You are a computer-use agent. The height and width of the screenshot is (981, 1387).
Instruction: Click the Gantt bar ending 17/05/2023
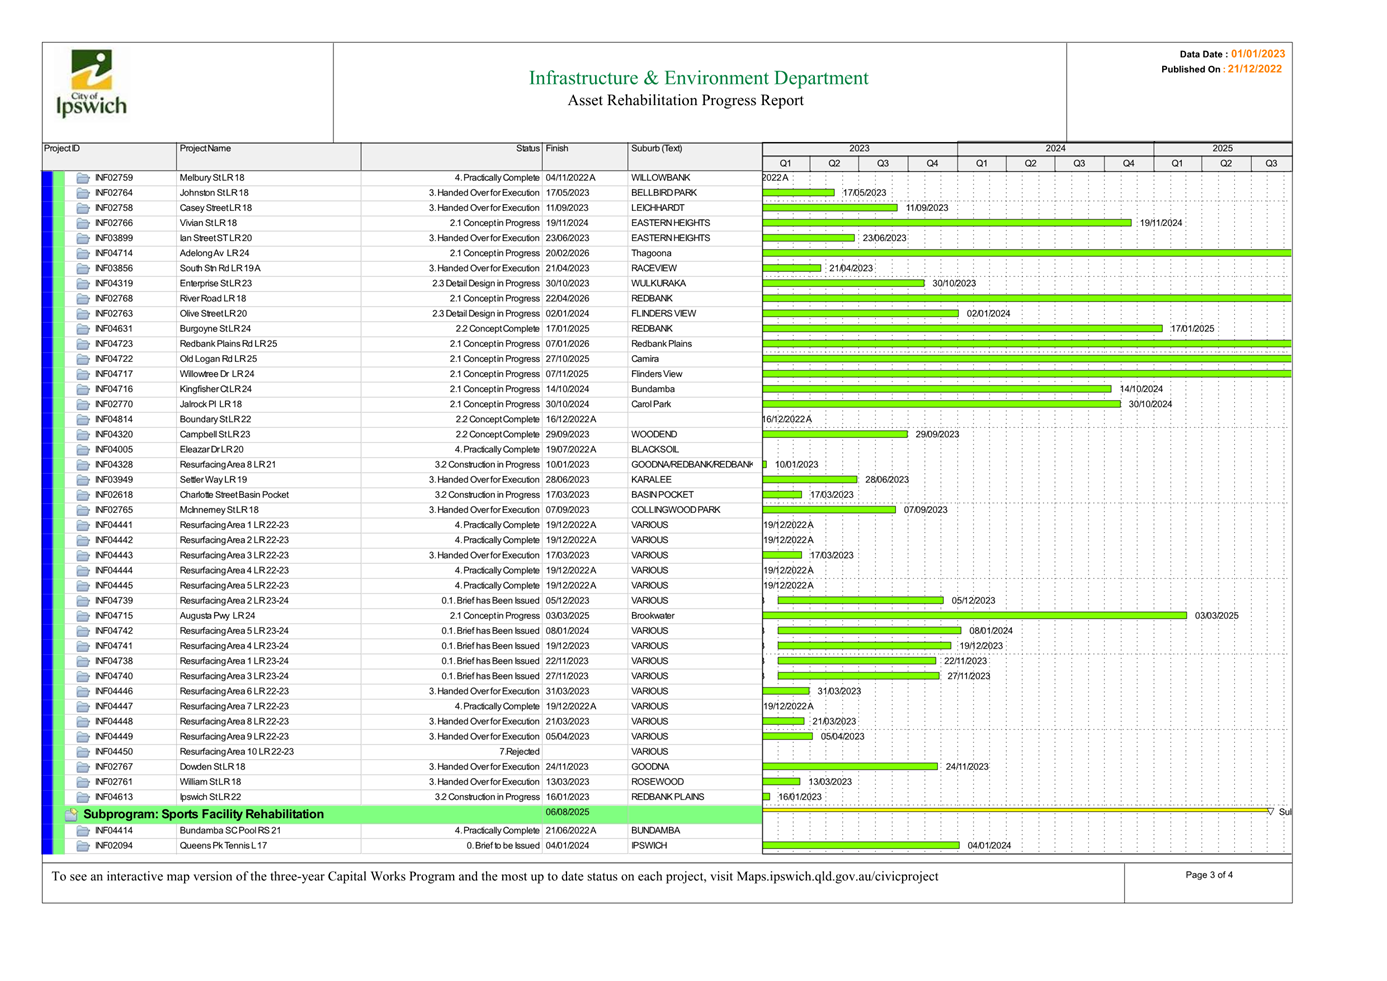(799, 193)
